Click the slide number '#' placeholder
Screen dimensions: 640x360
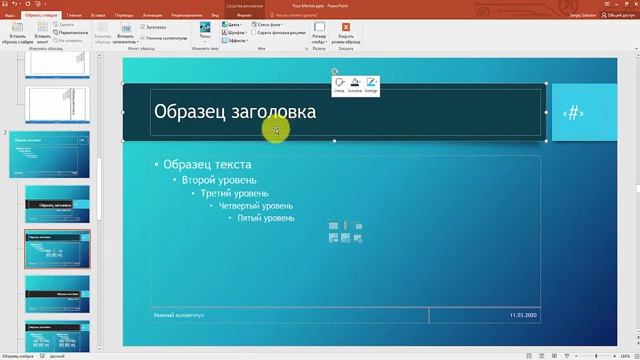573,113
